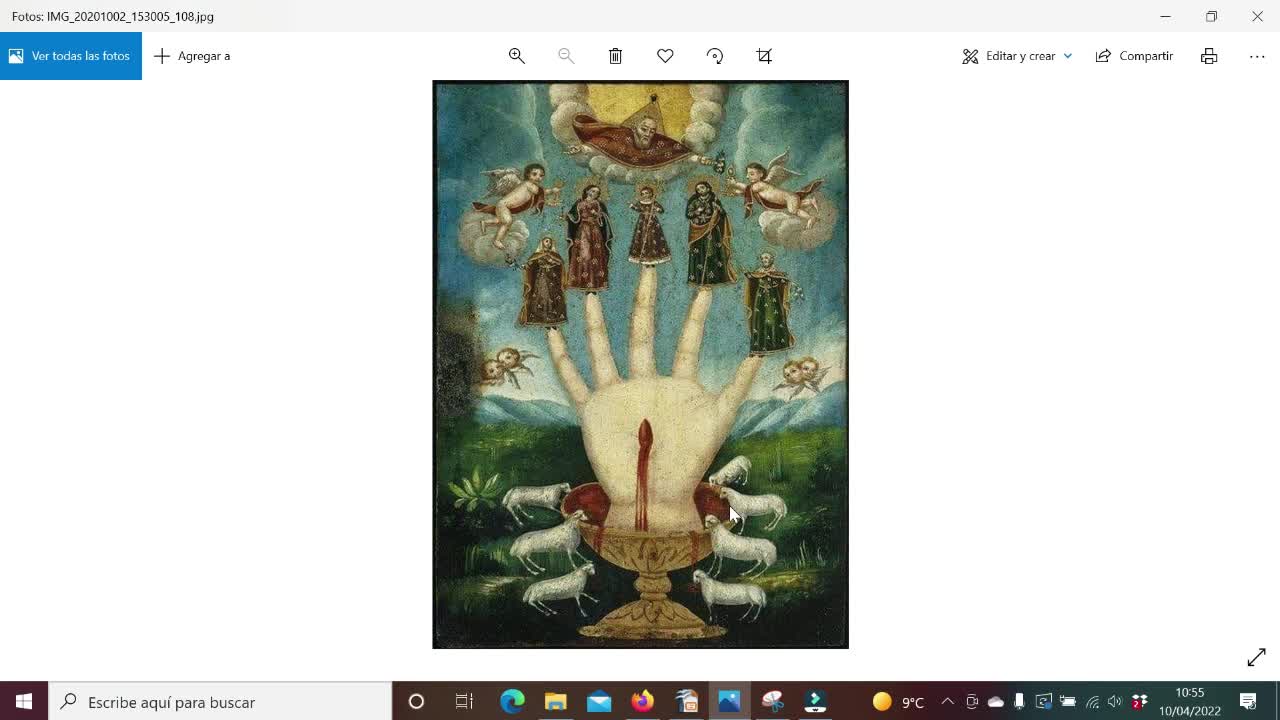Screen dimensions: 1280x720
Task: Enter full screen with diagonal arrows icon
Action: [1257, 657]
